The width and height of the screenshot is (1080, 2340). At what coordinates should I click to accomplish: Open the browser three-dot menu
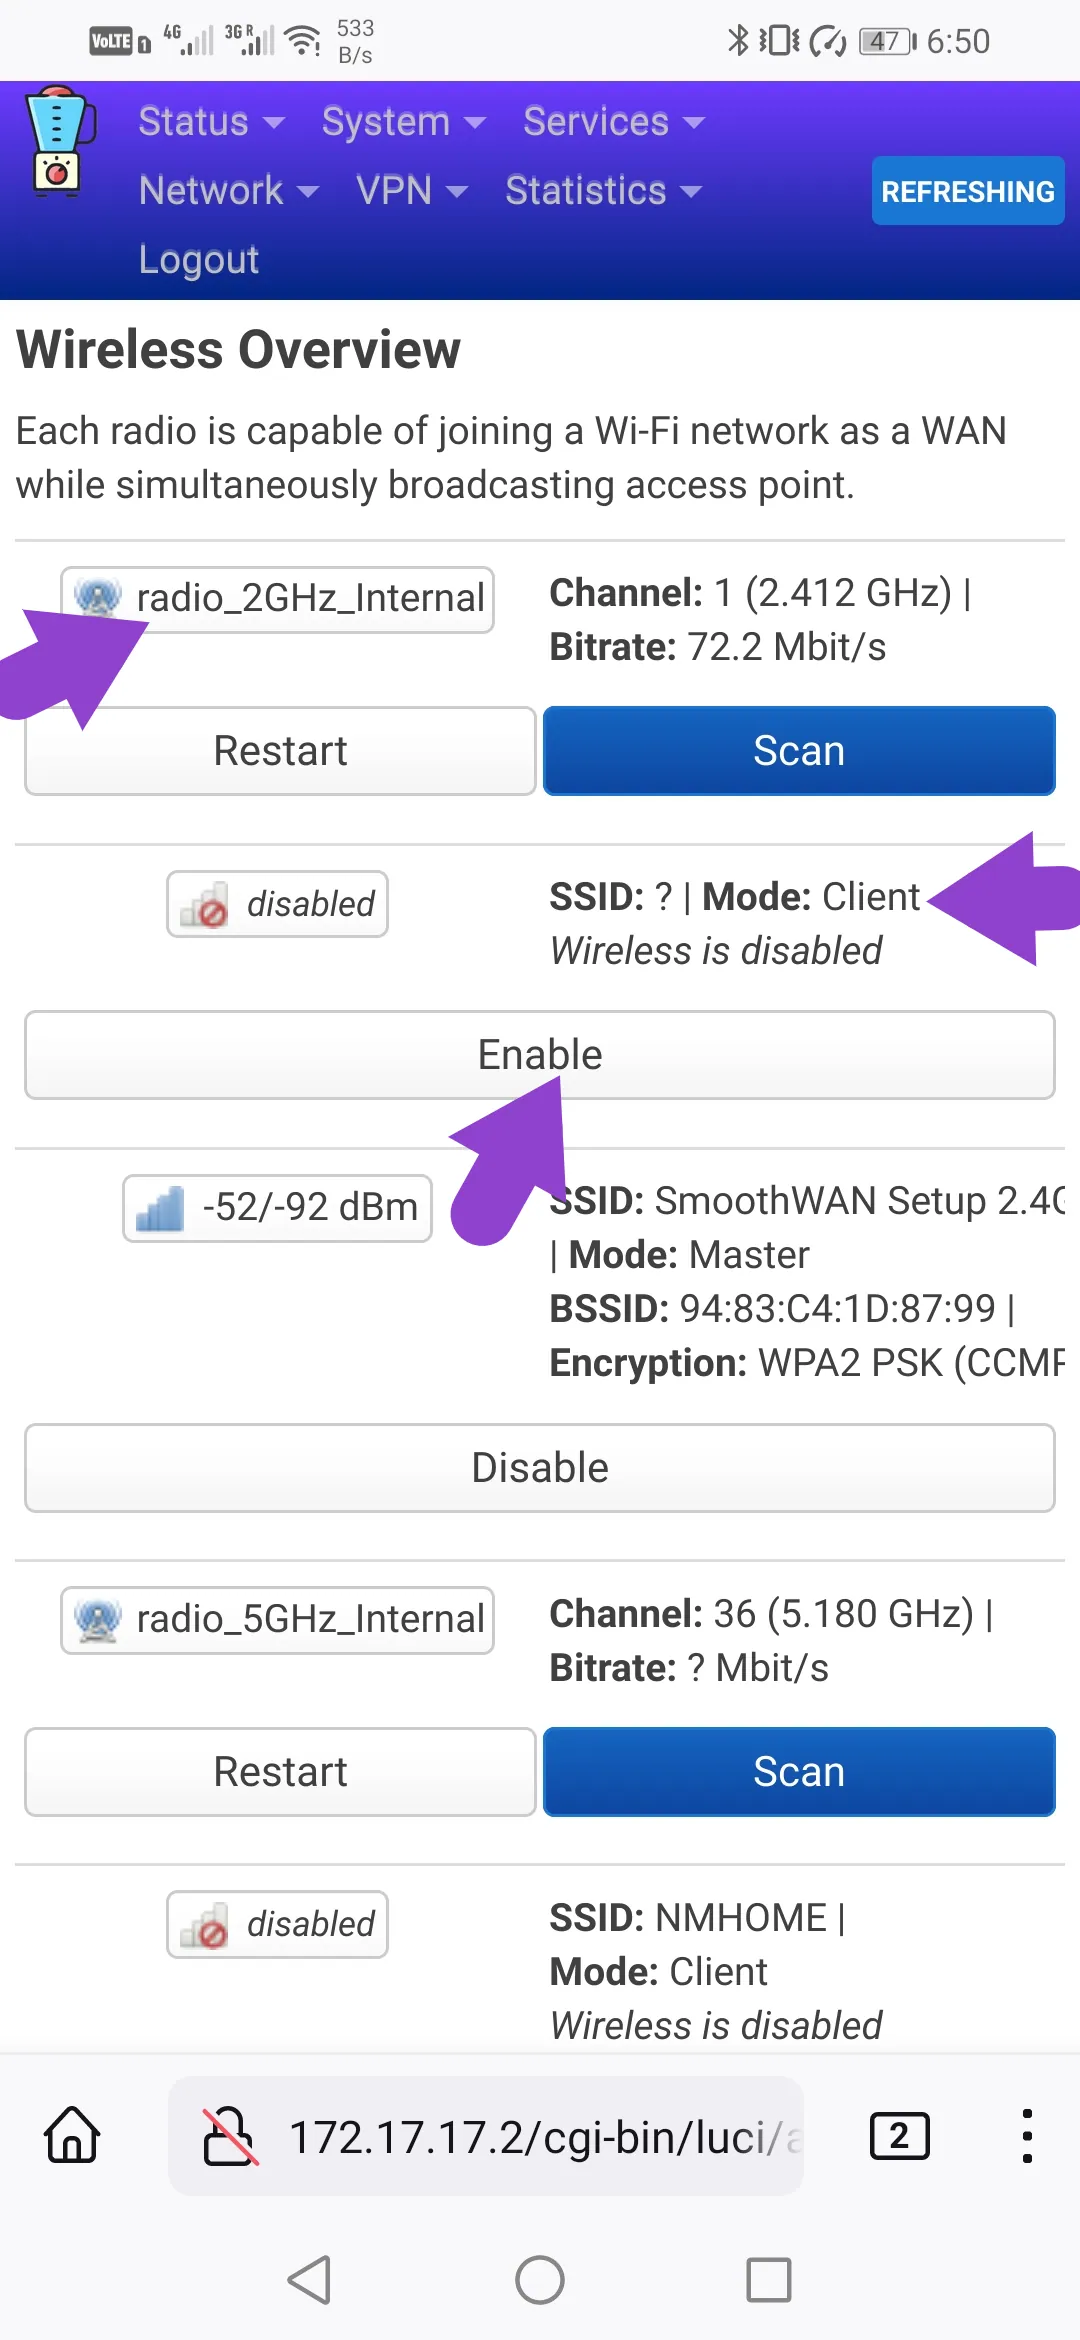tap(1027, 2136)
